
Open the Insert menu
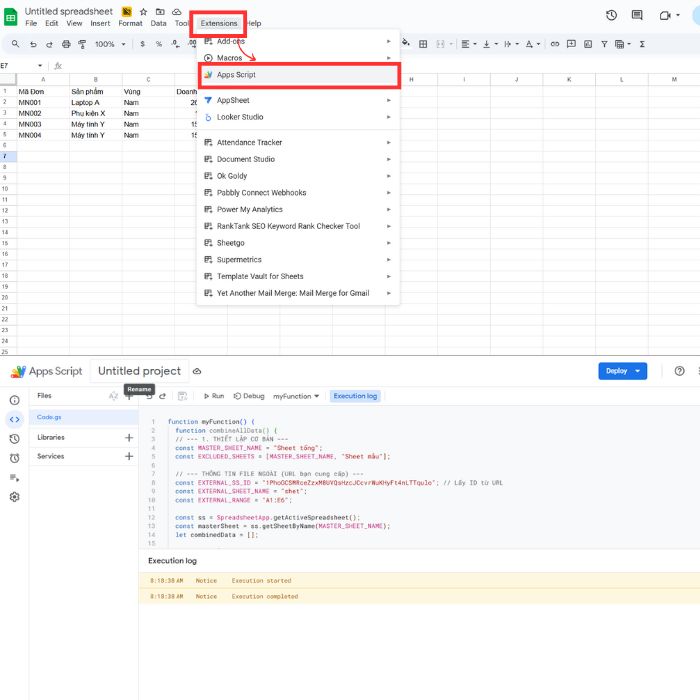[x=100, y=23]
